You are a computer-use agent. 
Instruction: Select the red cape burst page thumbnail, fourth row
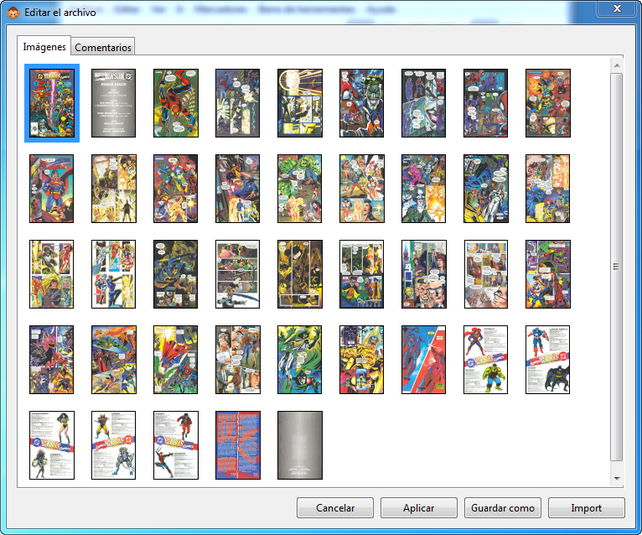[x=176, y=360]
